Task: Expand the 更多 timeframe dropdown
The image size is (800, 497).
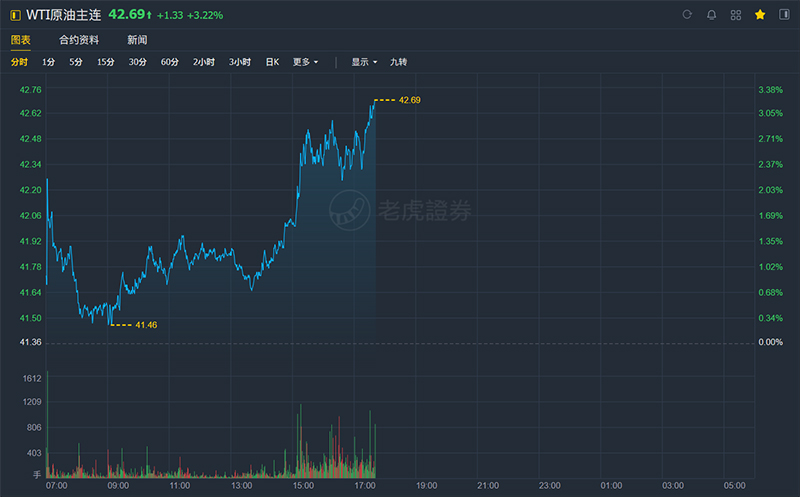Action: click(x=305, y=62)
